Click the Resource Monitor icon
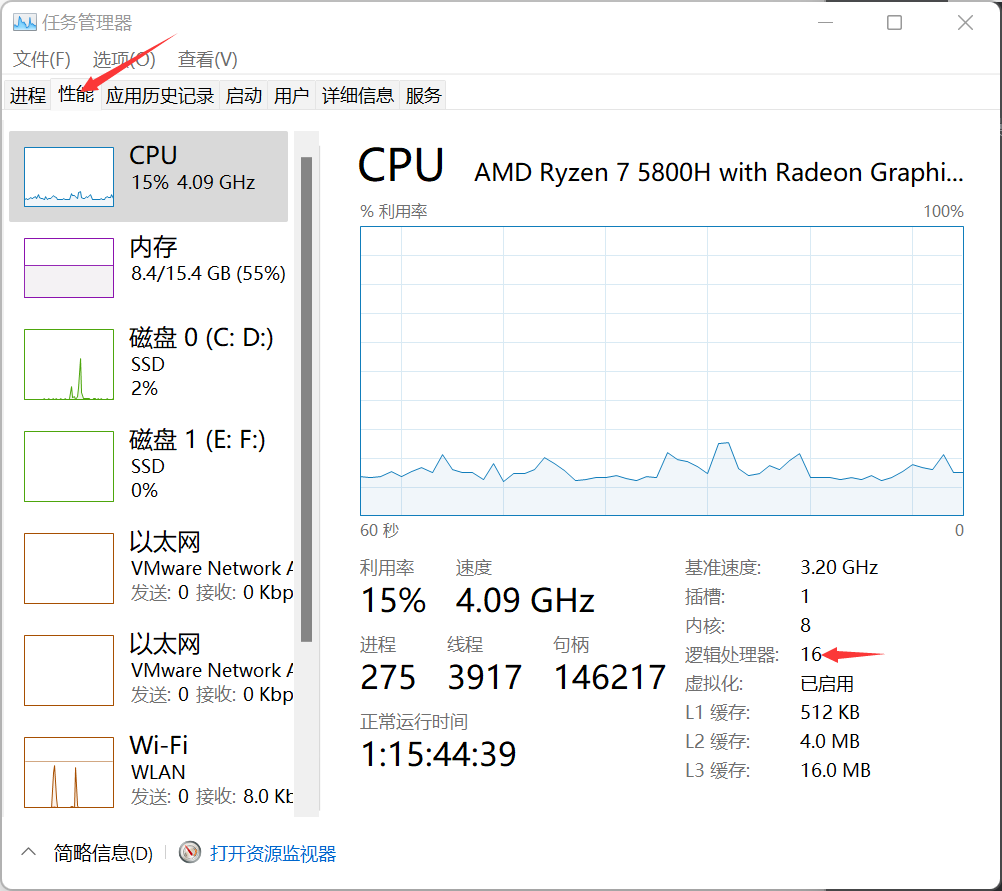 point(190,853)
